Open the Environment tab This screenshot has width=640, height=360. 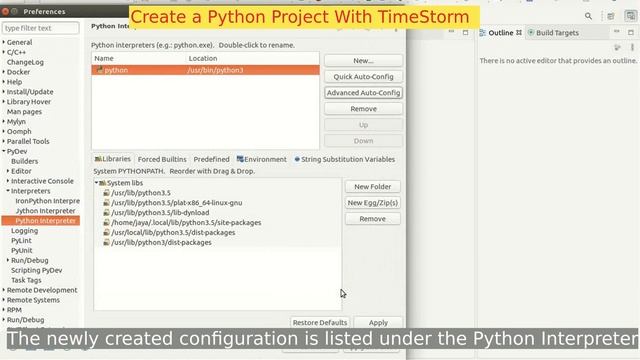262,159
